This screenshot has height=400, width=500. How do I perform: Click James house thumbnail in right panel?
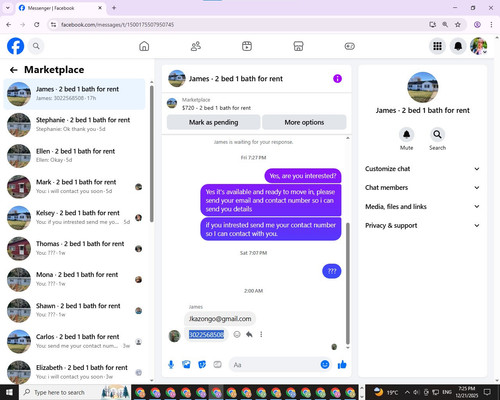[x=423, y=87]
